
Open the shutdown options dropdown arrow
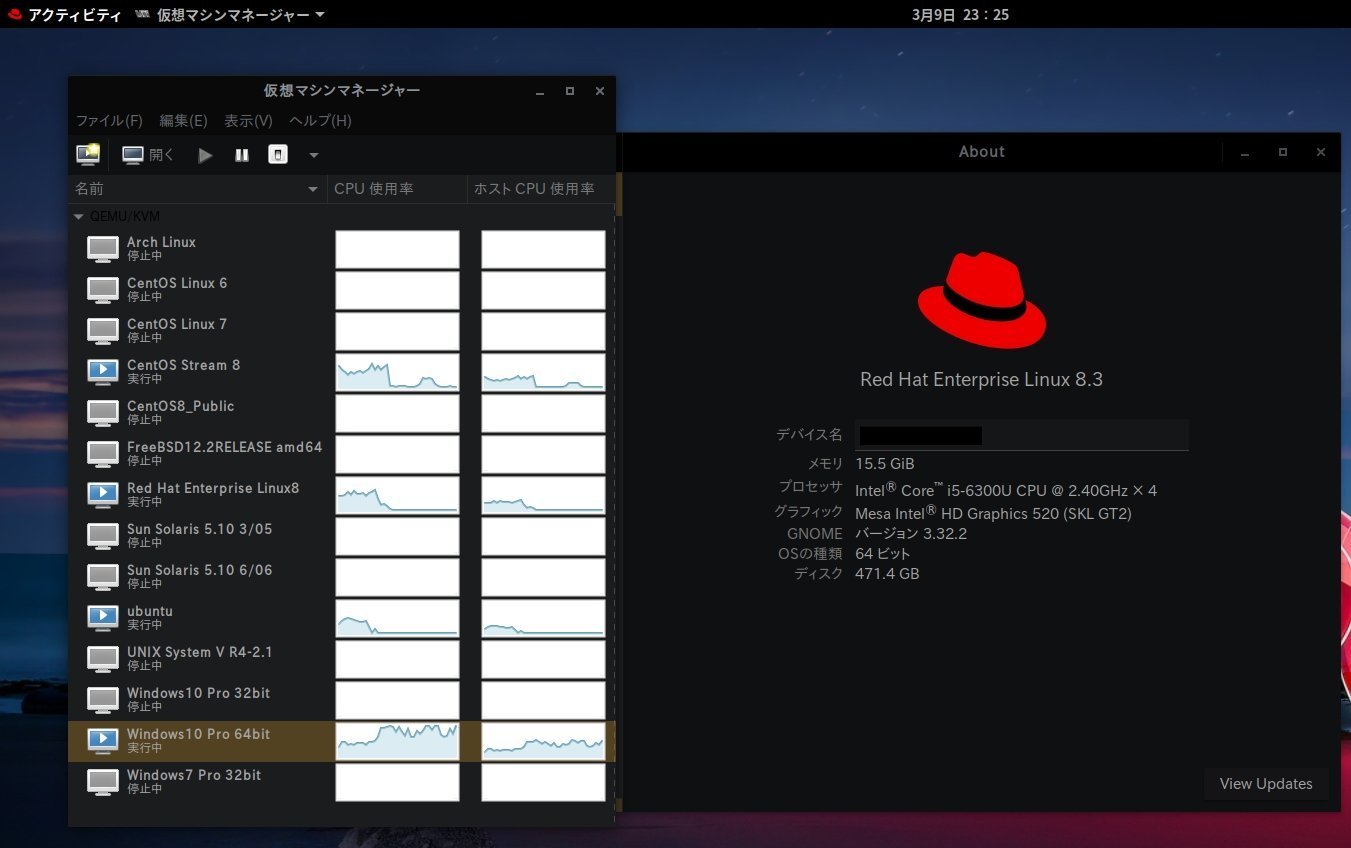pos(313,155)
